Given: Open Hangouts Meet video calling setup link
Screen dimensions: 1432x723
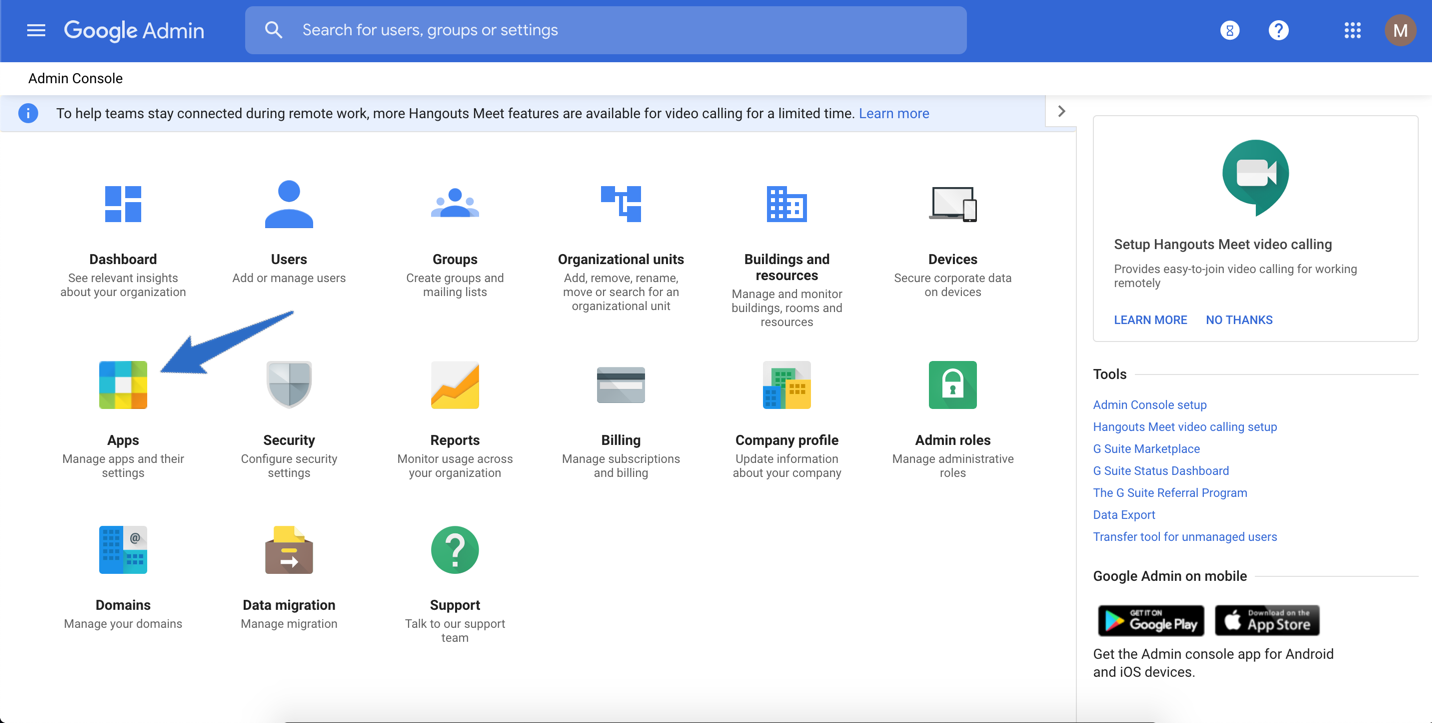Looking at the screenshot, I should pyautogui.click(x=1185, y=427).
